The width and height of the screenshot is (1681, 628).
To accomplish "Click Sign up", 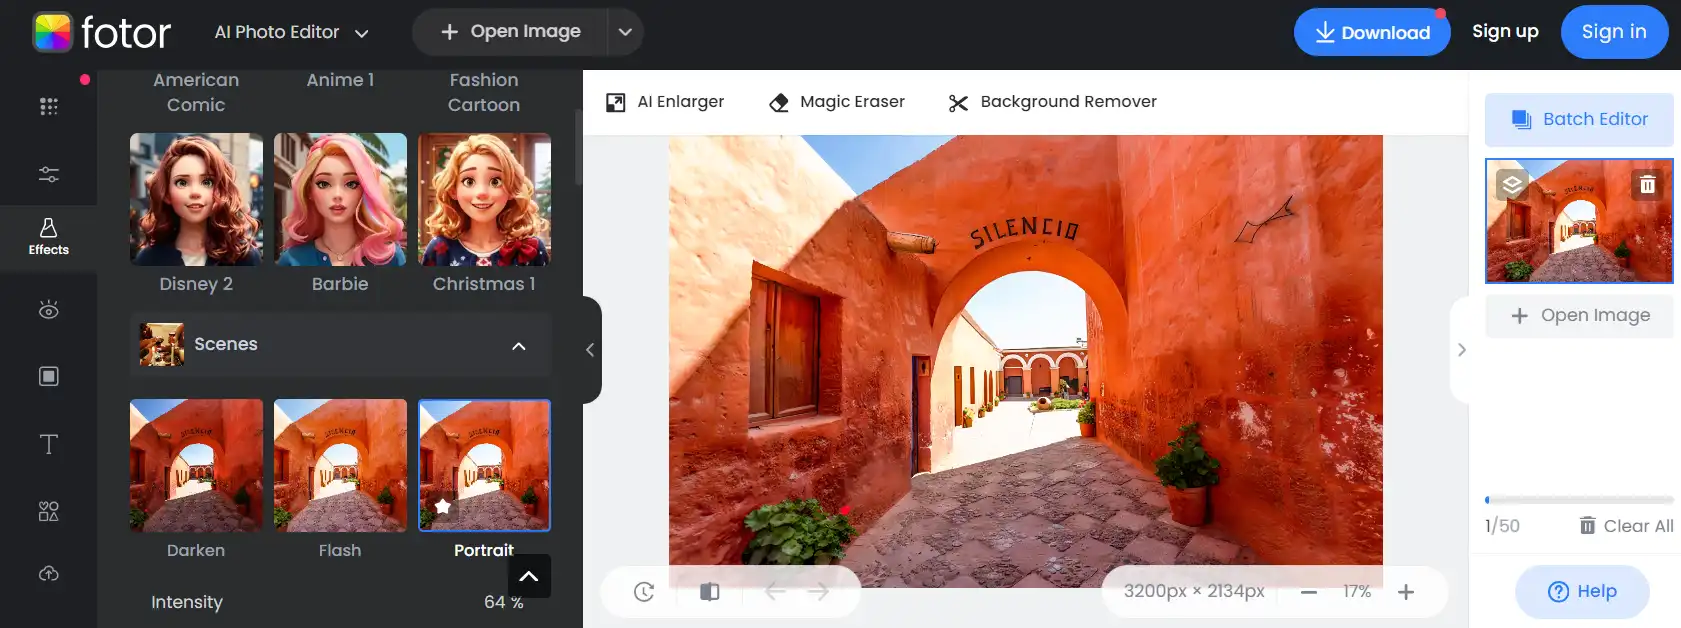I will click(x=1505, y=32).
